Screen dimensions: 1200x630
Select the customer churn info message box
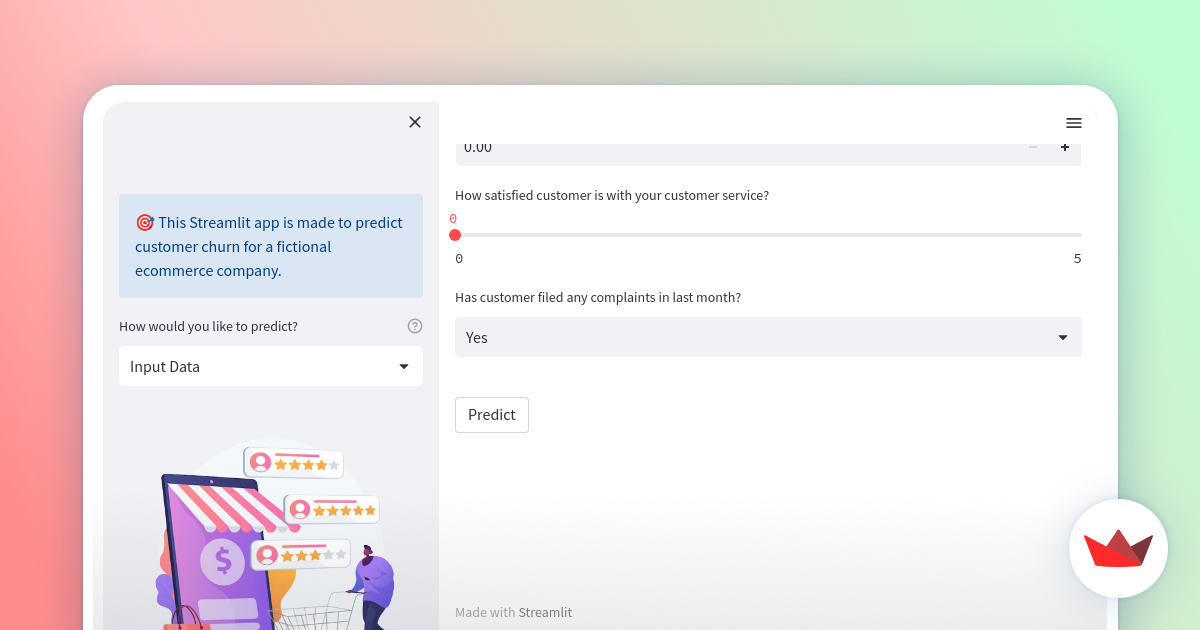(270, 246)
